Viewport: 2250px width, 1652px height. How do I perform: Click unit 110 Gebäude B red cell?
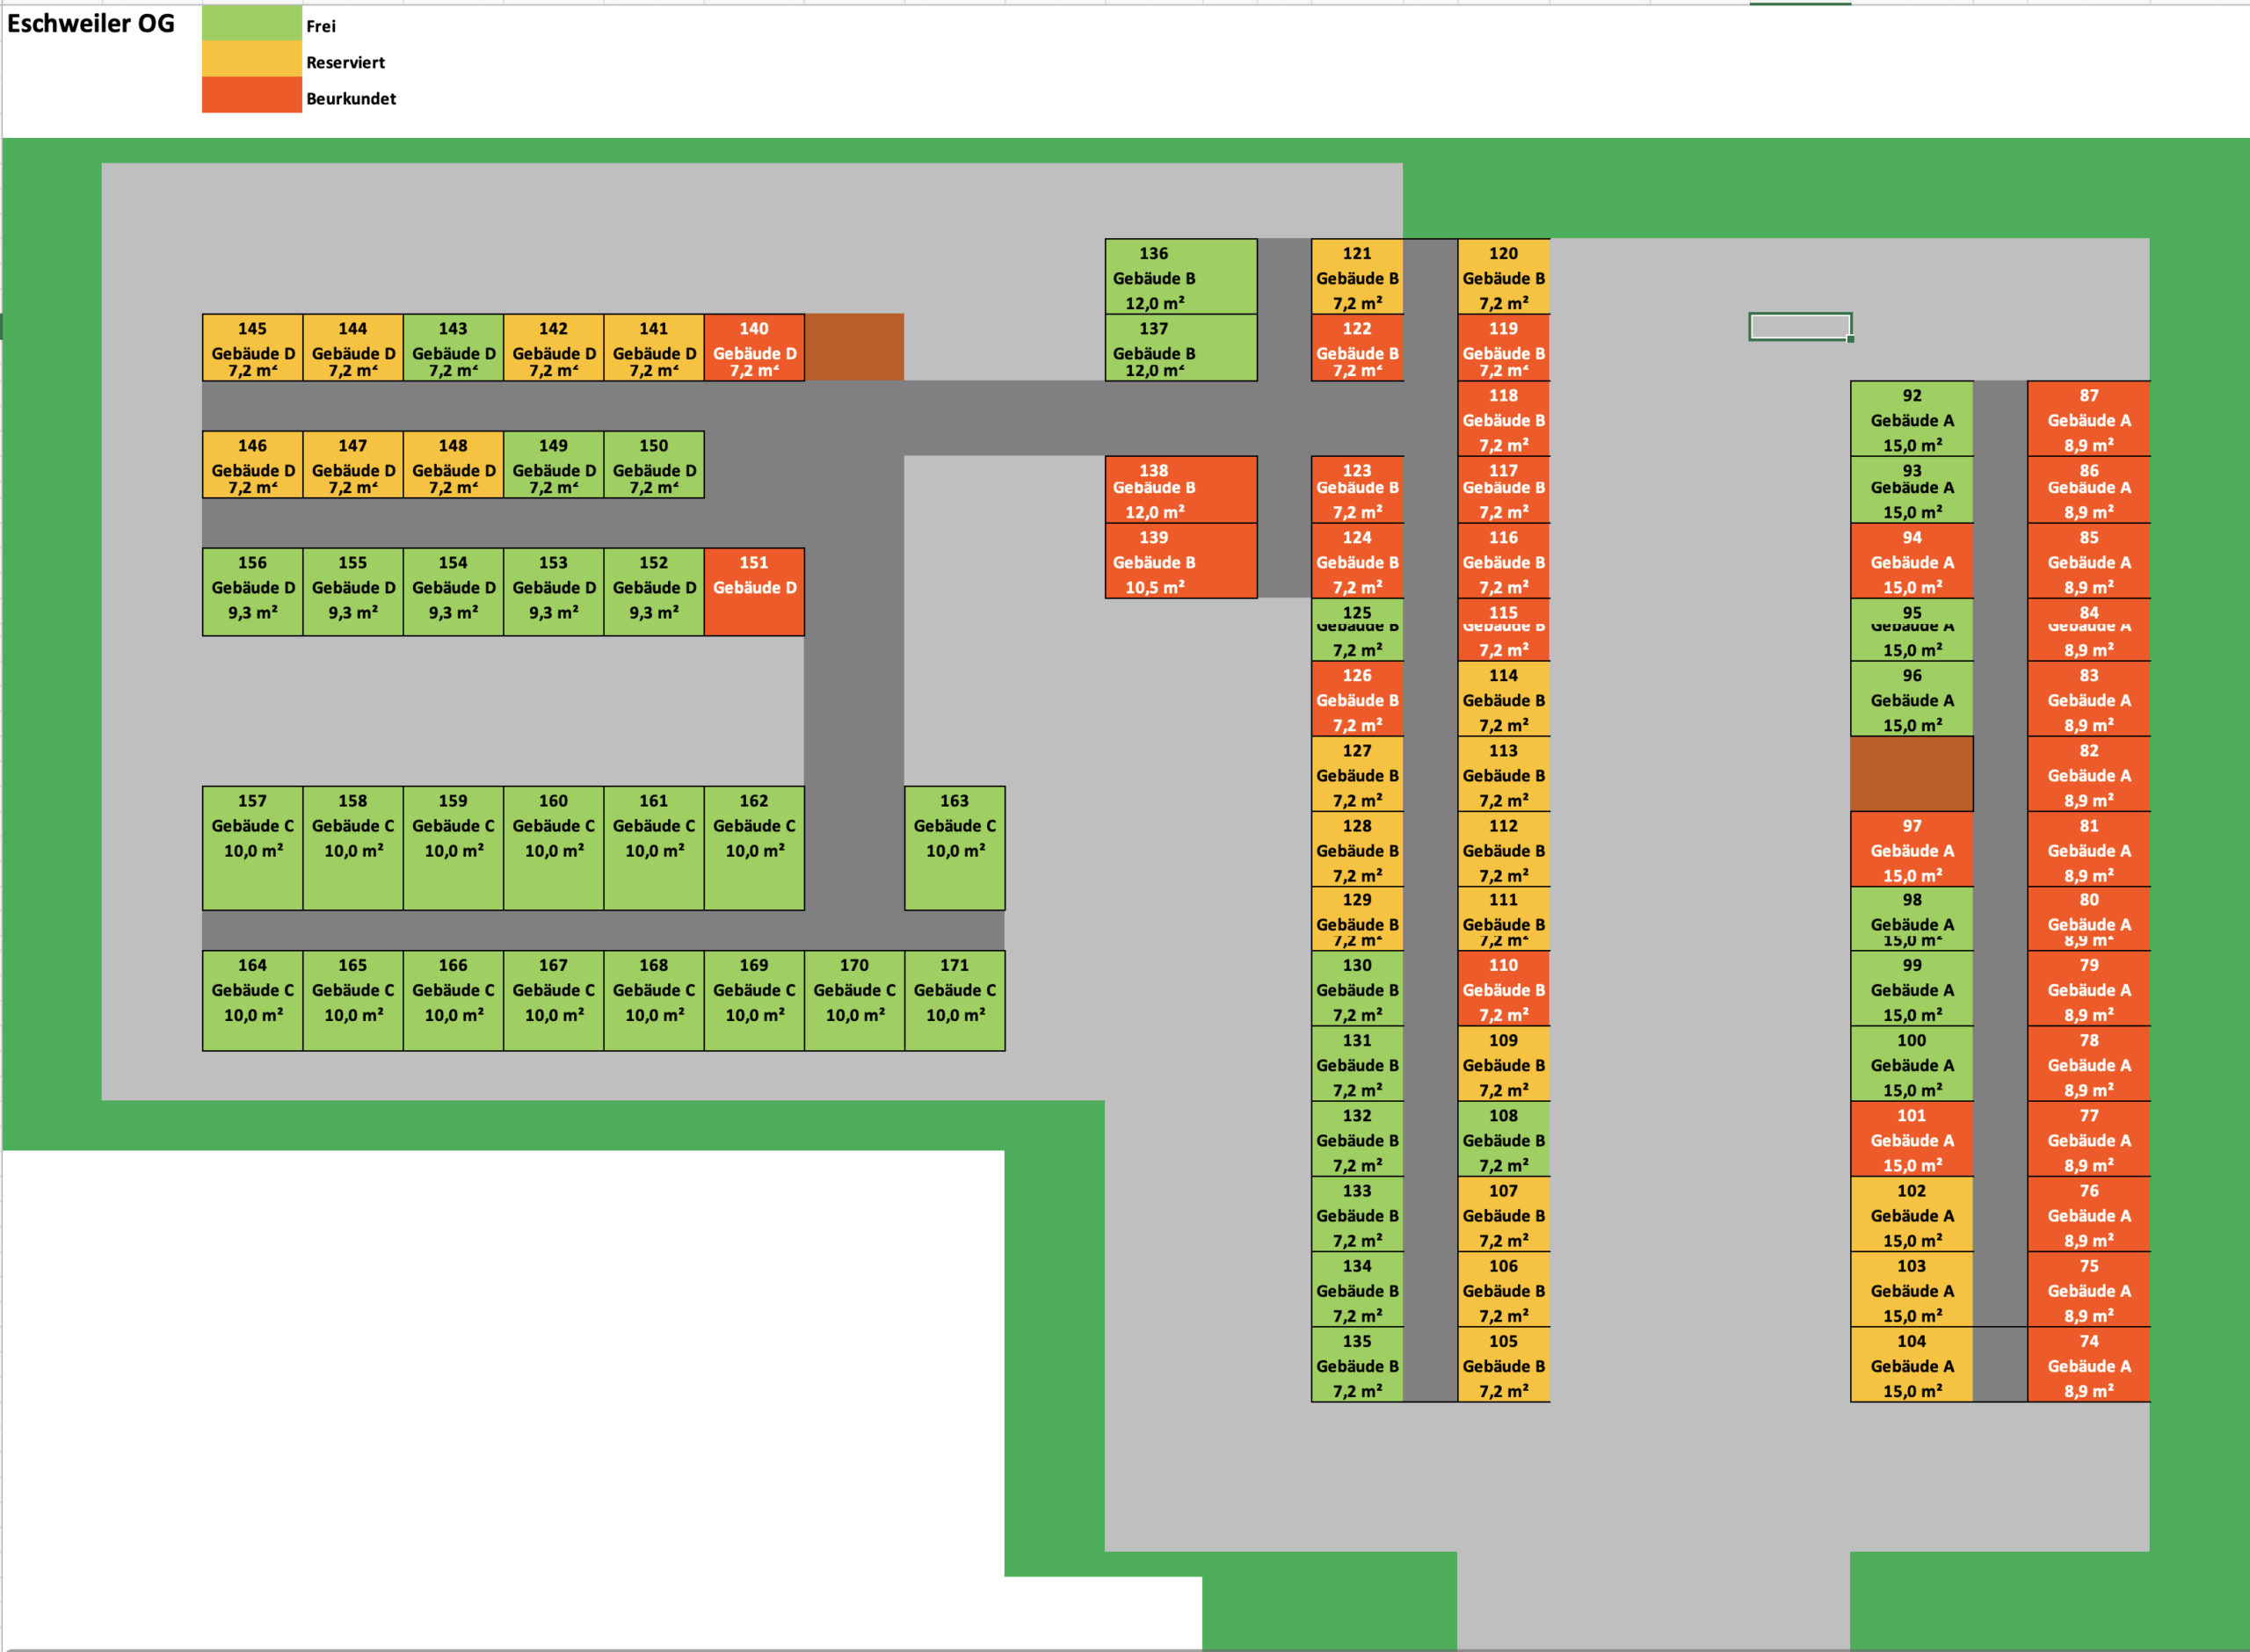click(1503, 989)
